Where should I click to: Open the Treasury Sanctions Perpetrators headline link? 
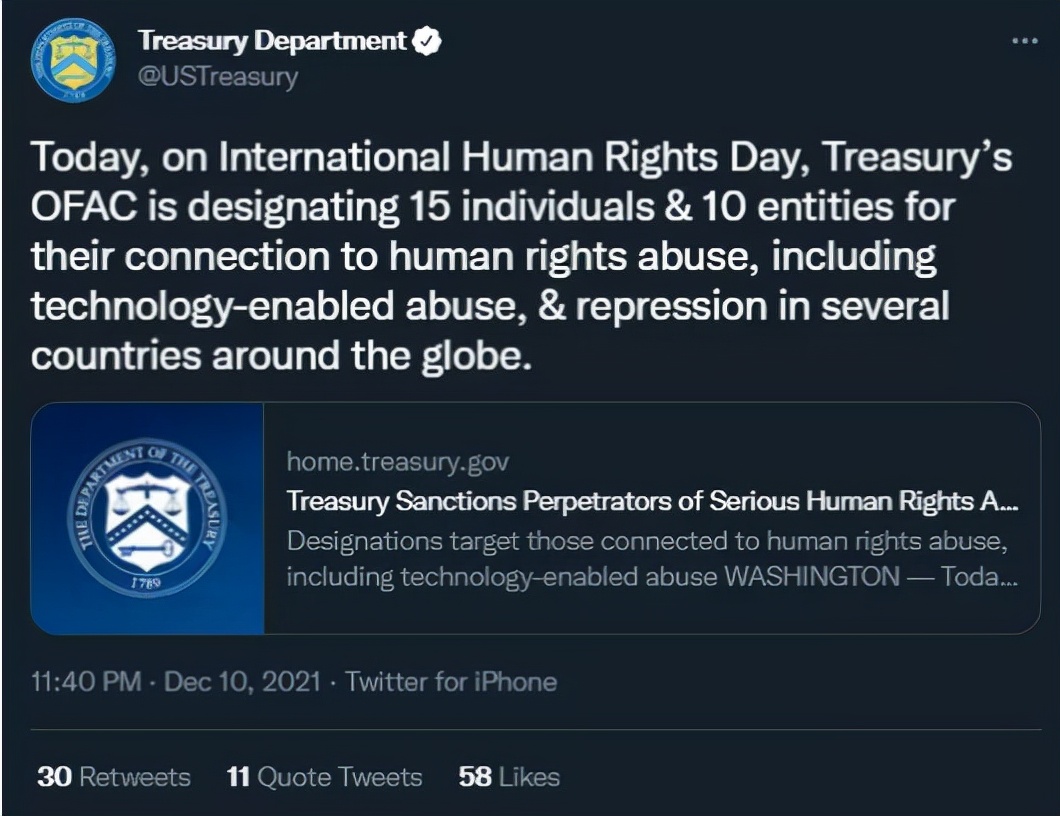[652, 502]
